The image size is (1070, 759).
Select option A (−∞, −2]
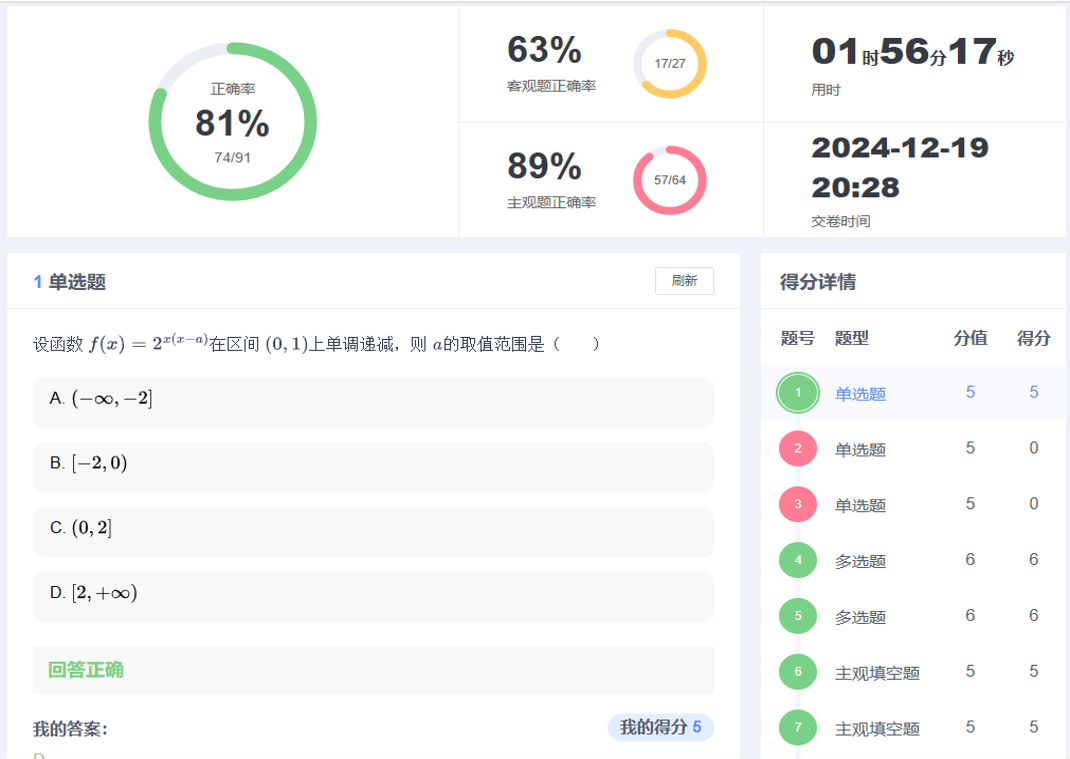pos(373,399)
